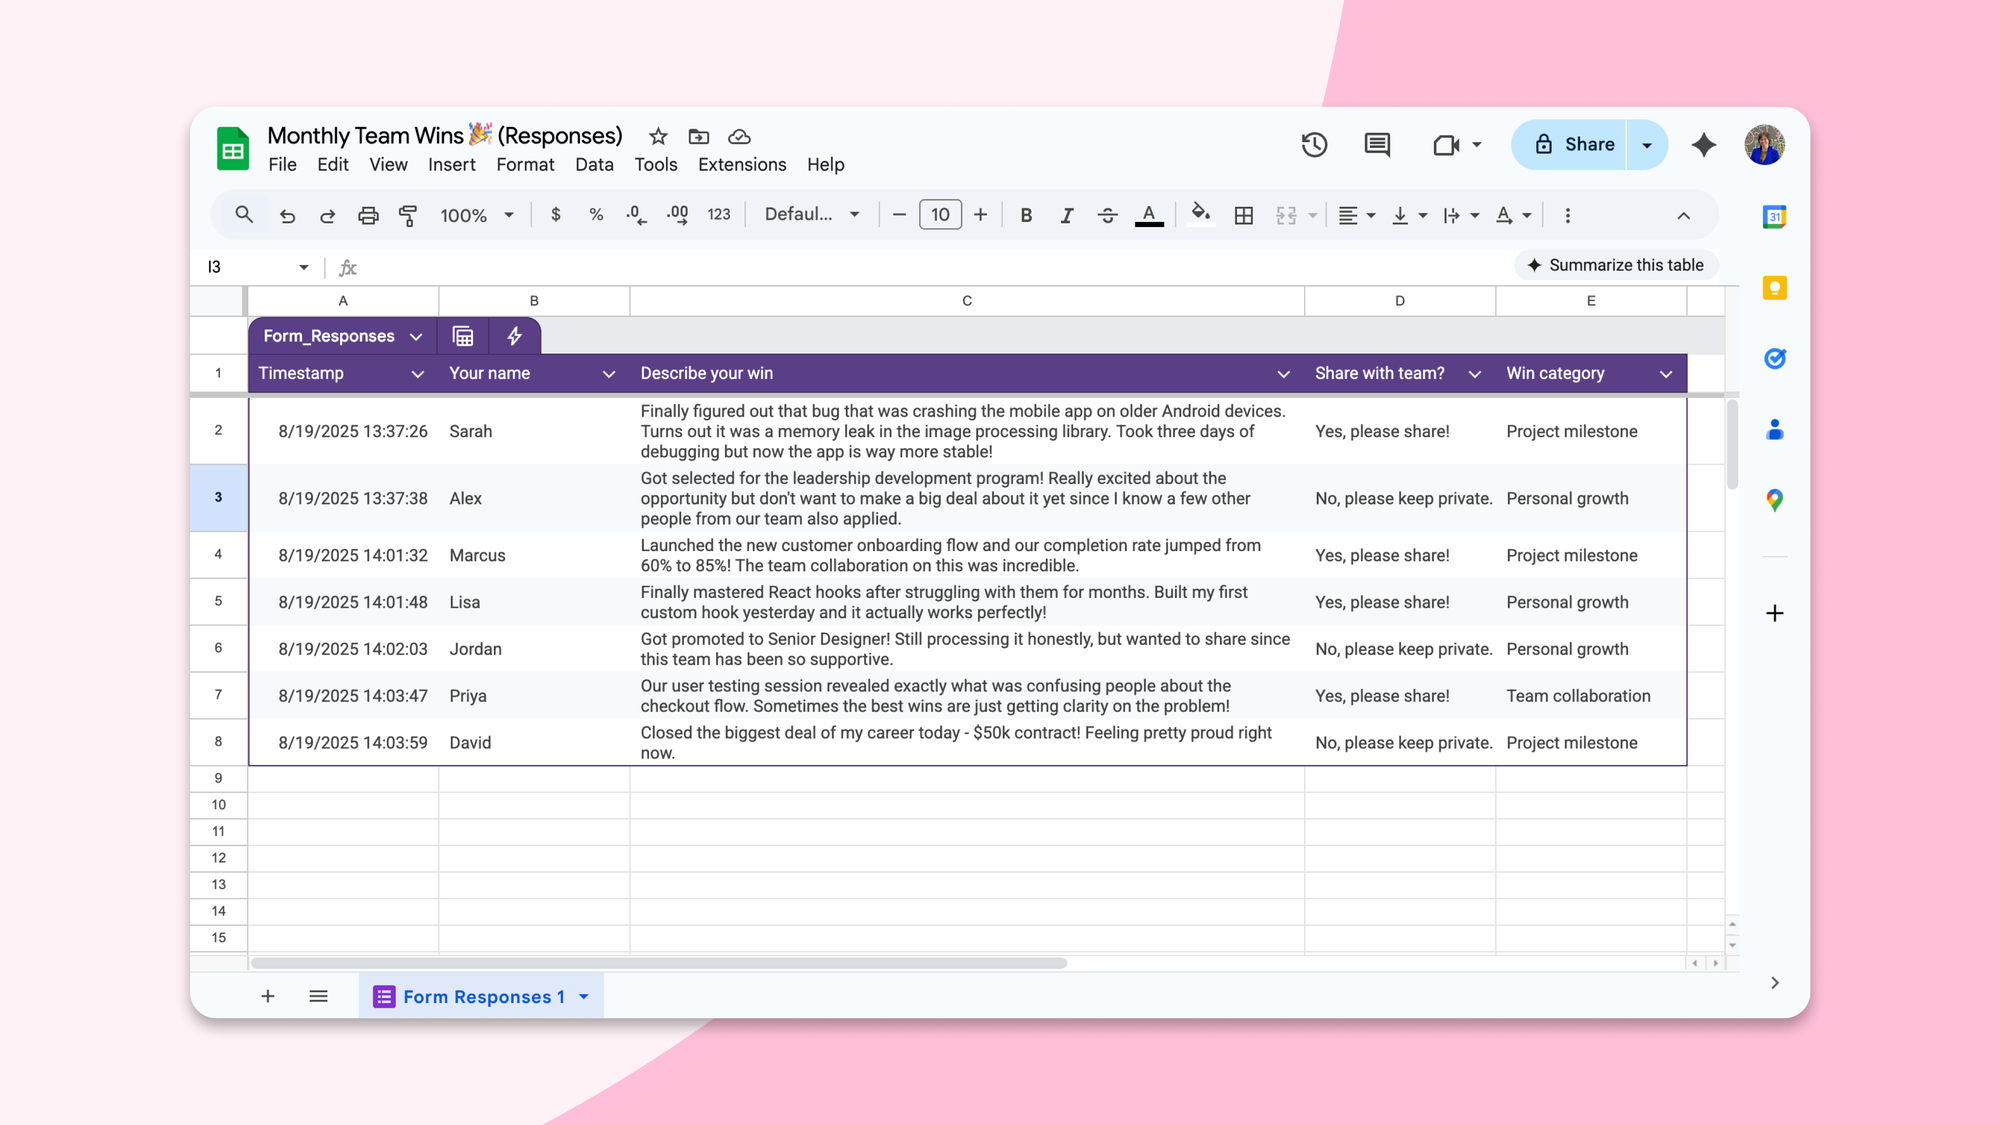Expand the Win category column filter
The height and width of the screenshot is (1125, 2000).
click(1666, 374)
